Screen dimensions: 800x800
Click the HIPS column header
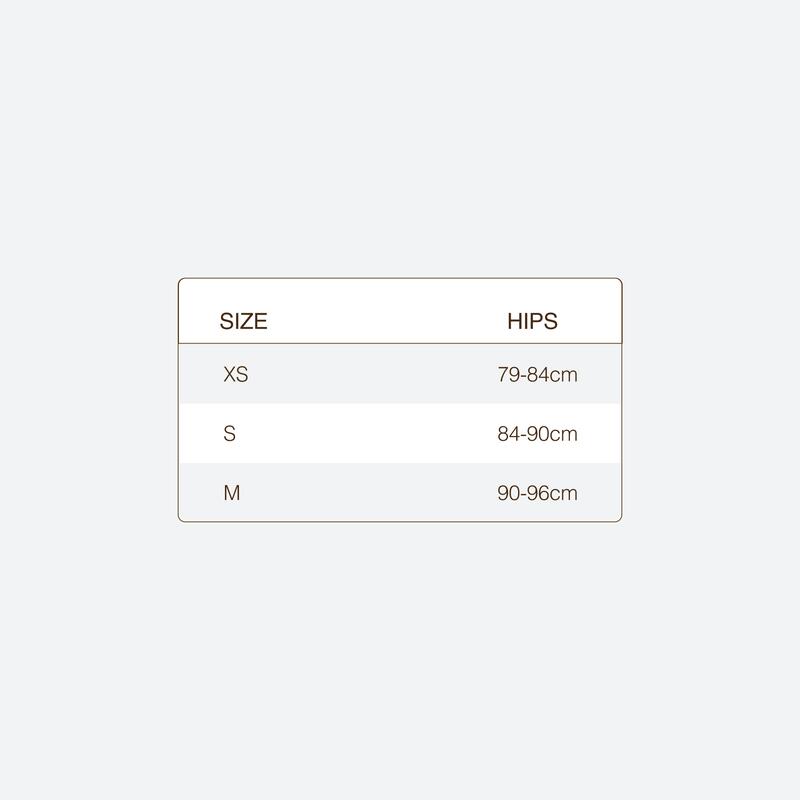tap(532, 321)
